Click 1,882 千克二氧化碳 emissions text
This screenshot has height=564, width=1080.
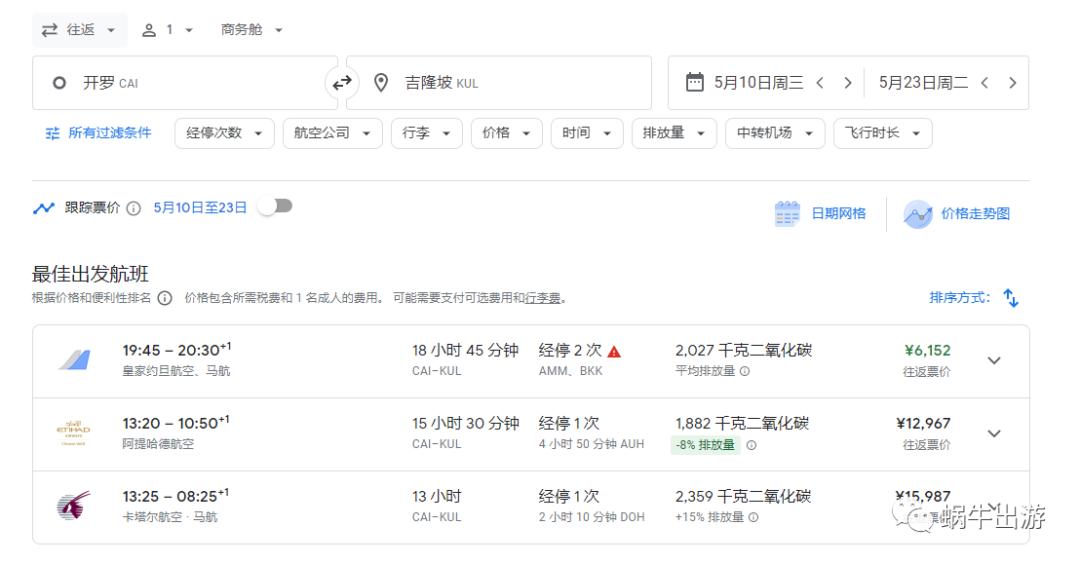742,424
